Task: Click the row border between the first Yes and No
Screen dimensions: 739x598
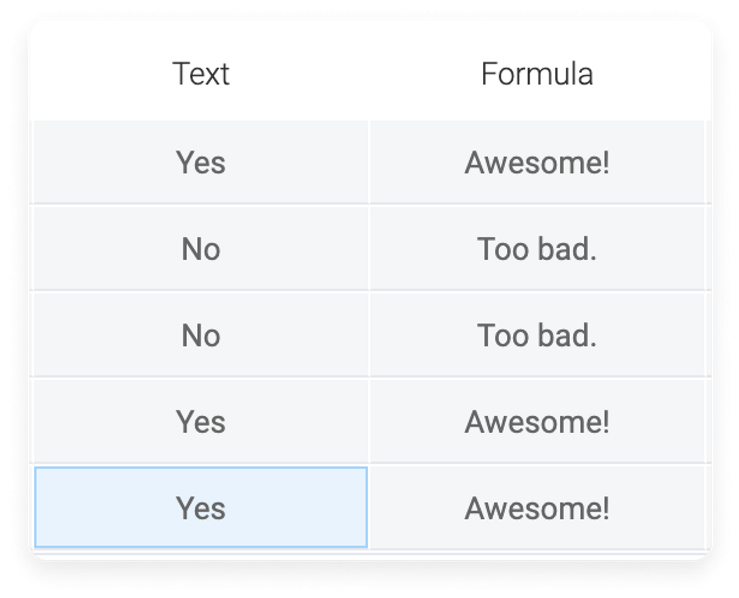Action: [x=201, y=205]
